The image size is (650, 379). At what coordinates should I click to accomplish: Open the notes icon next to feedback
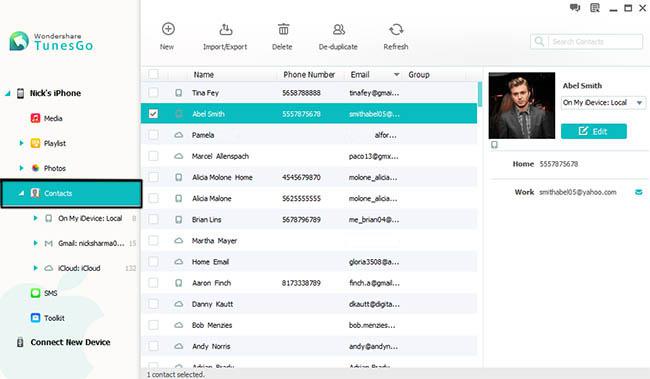click(x=595, y=7)
